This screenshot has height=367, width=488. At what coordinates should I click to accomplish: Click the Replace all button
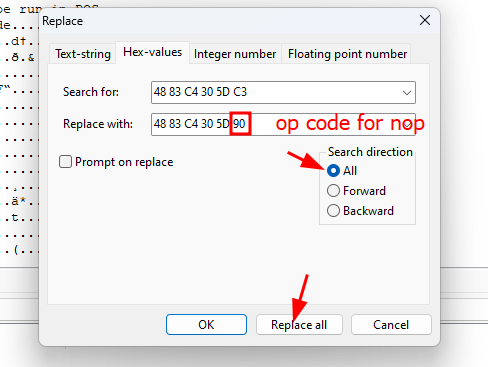(x=299, y=324)
